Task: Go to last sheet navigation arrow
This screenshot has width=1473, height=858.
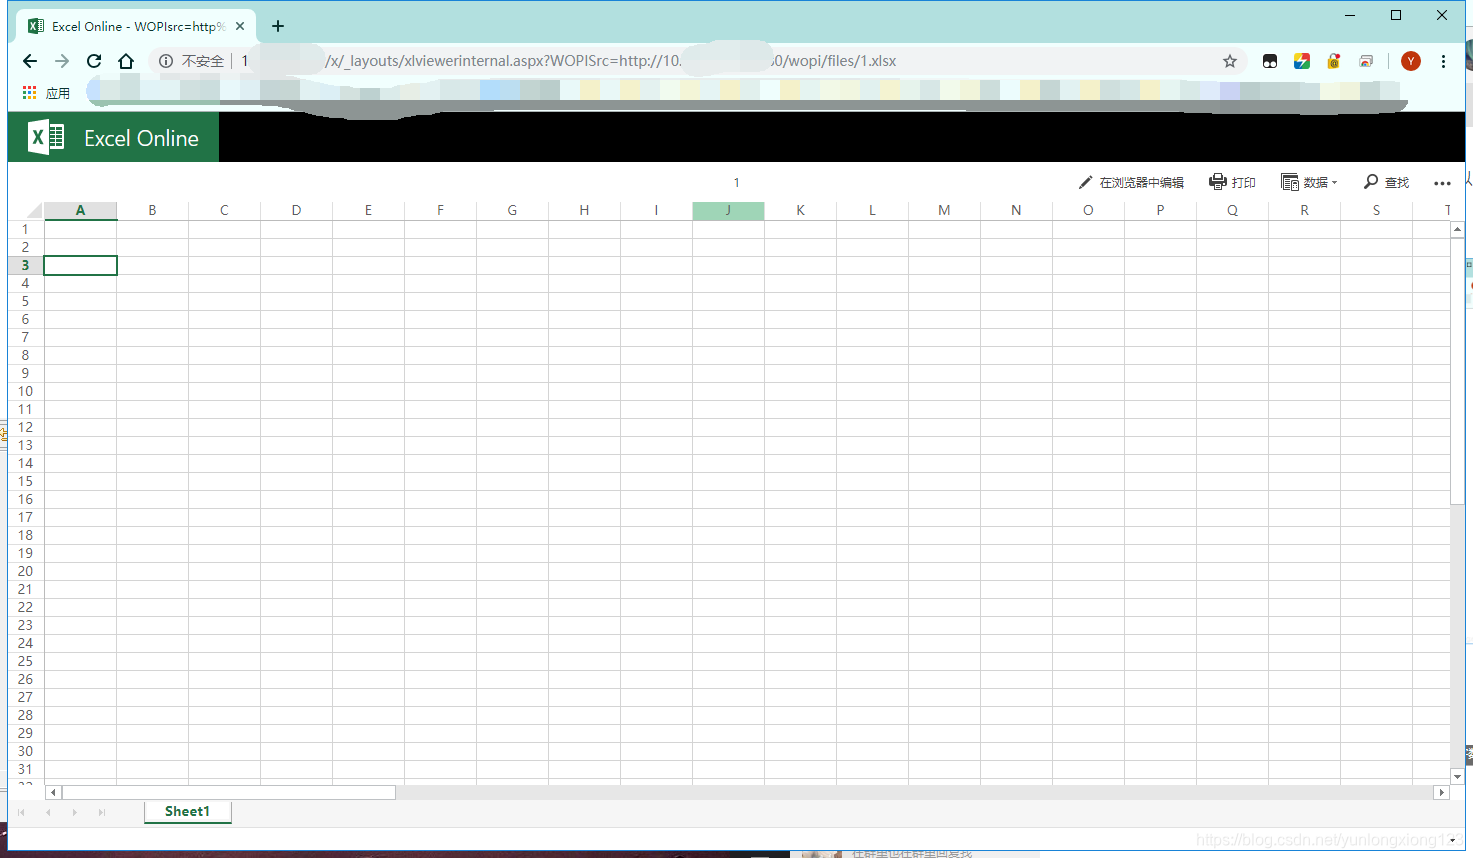Action: (x=102, y=812)
